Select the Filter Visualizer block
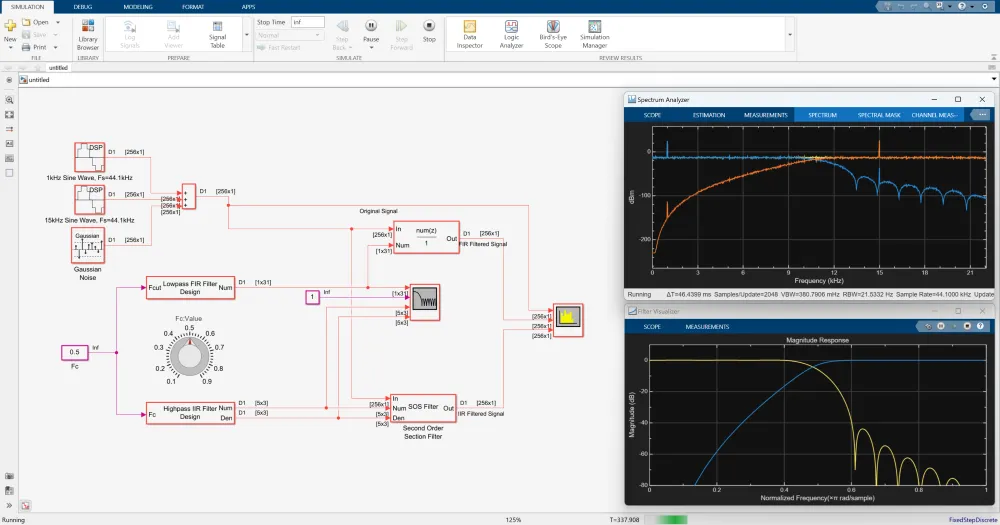 point(425,302)
